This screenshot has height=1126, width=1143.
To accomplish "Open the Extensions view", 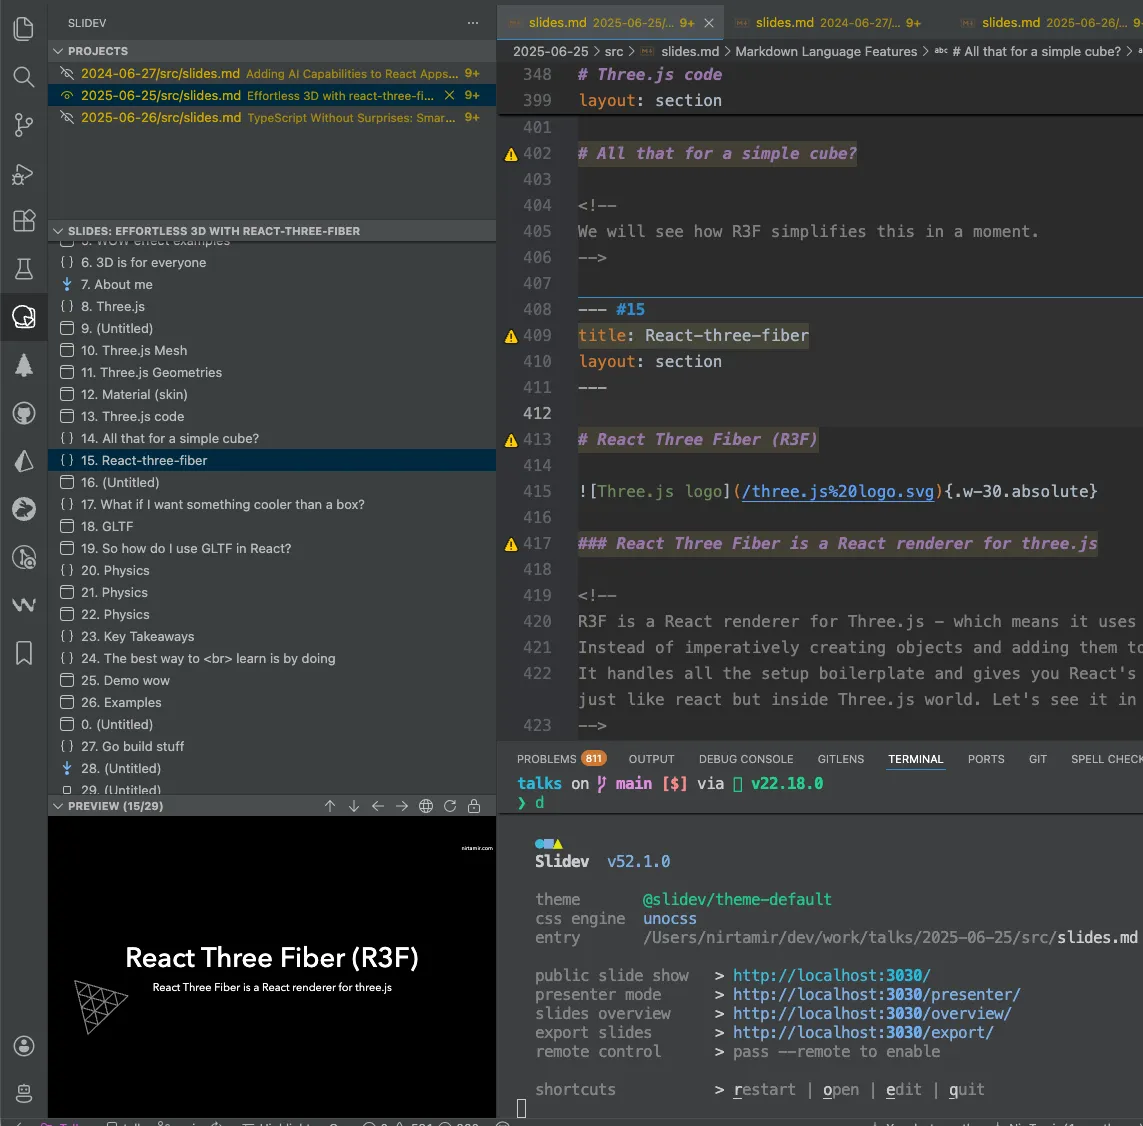I will pos(24,221).
